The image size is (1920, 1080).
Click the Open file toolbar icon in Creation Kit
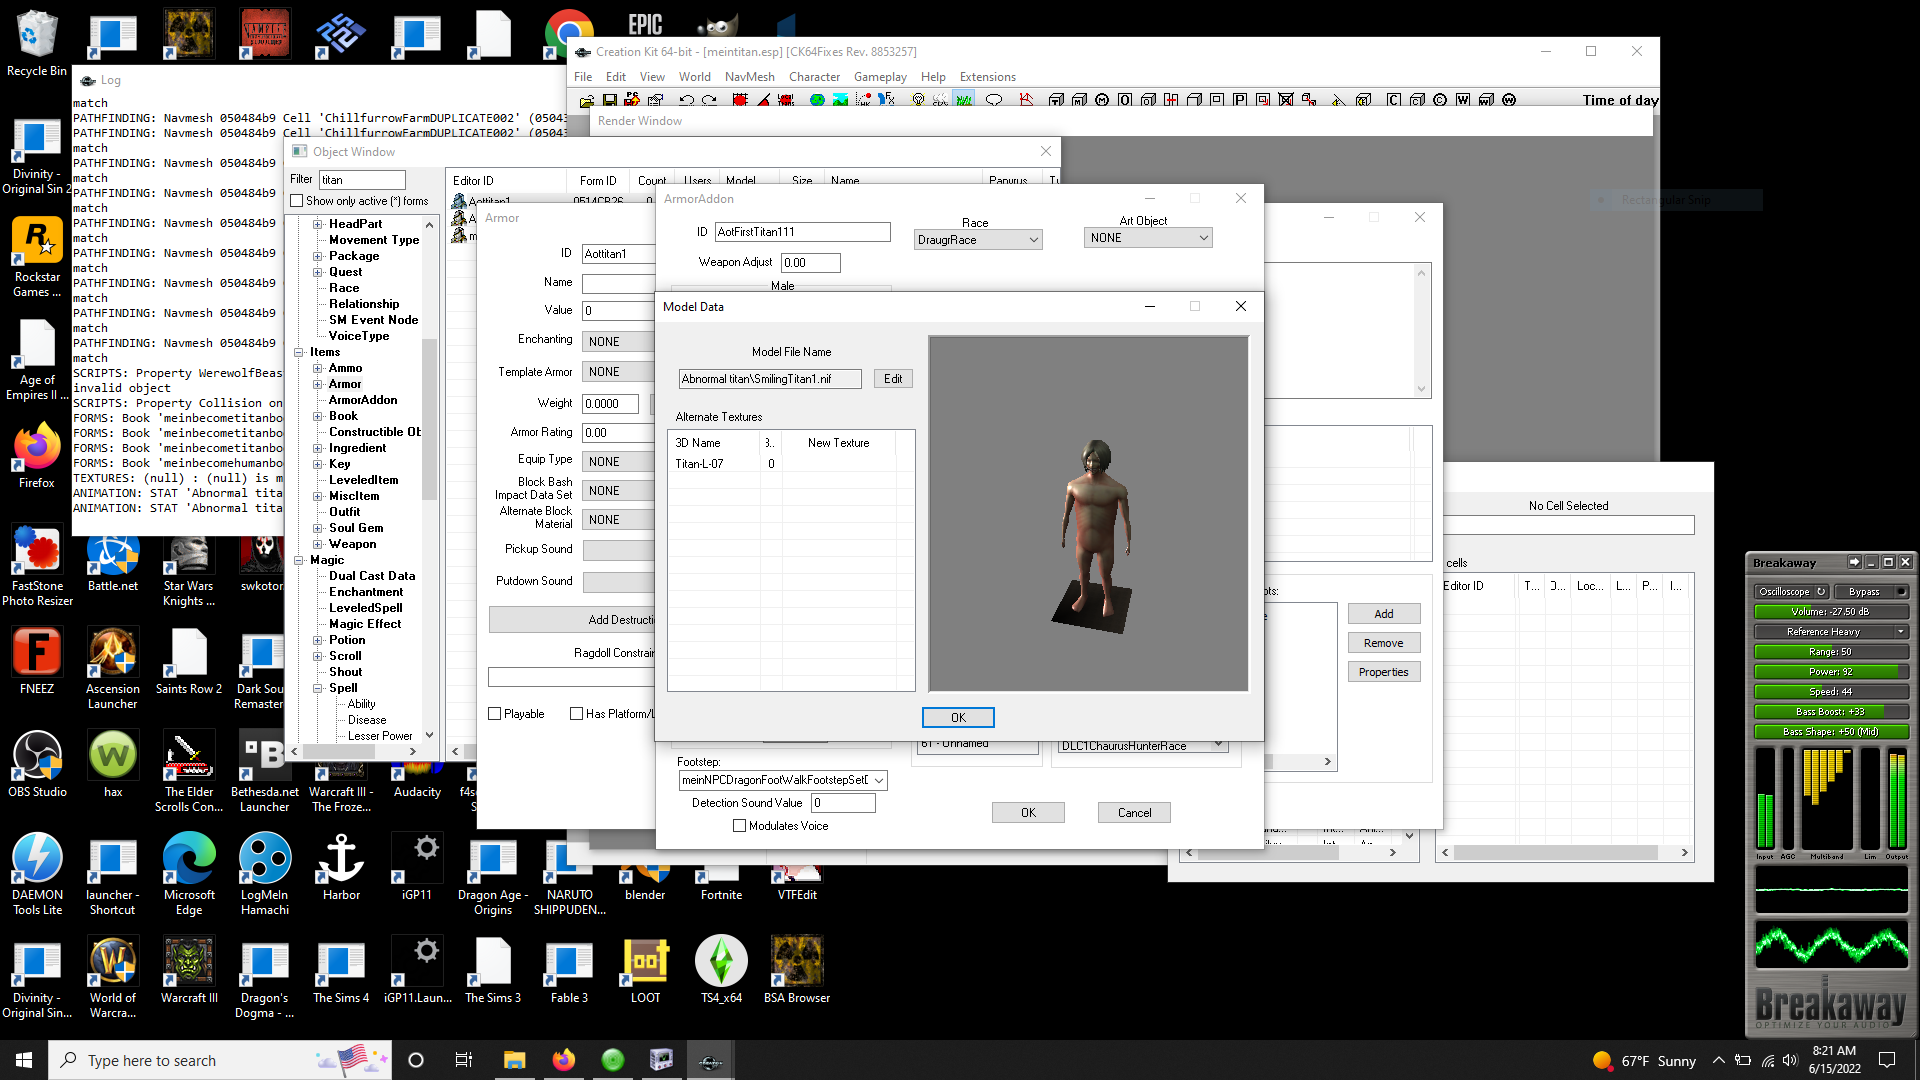(587, 100)
